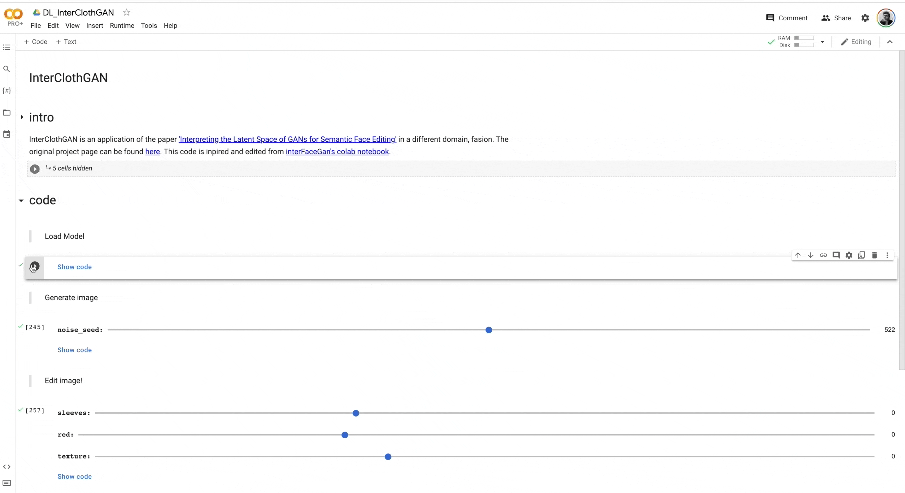Open the table of contents sidebar icon
Screen dimensions: 905x493
click(7, 47)
